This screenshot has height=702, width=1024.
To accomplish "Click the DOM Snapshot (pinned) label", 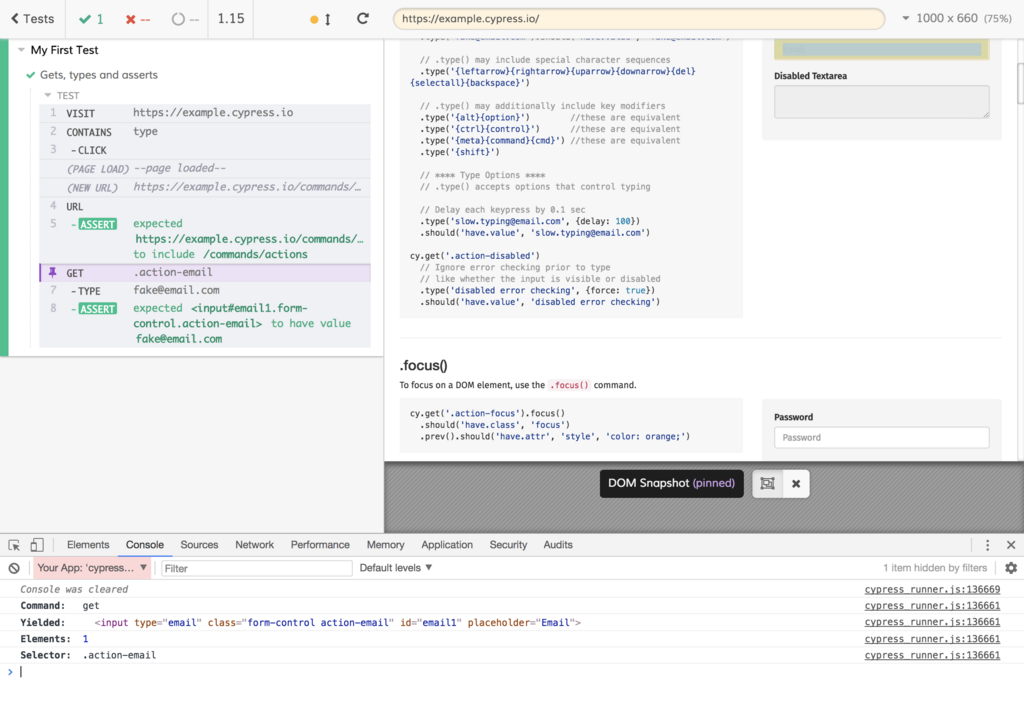I will tap(671, 483).
